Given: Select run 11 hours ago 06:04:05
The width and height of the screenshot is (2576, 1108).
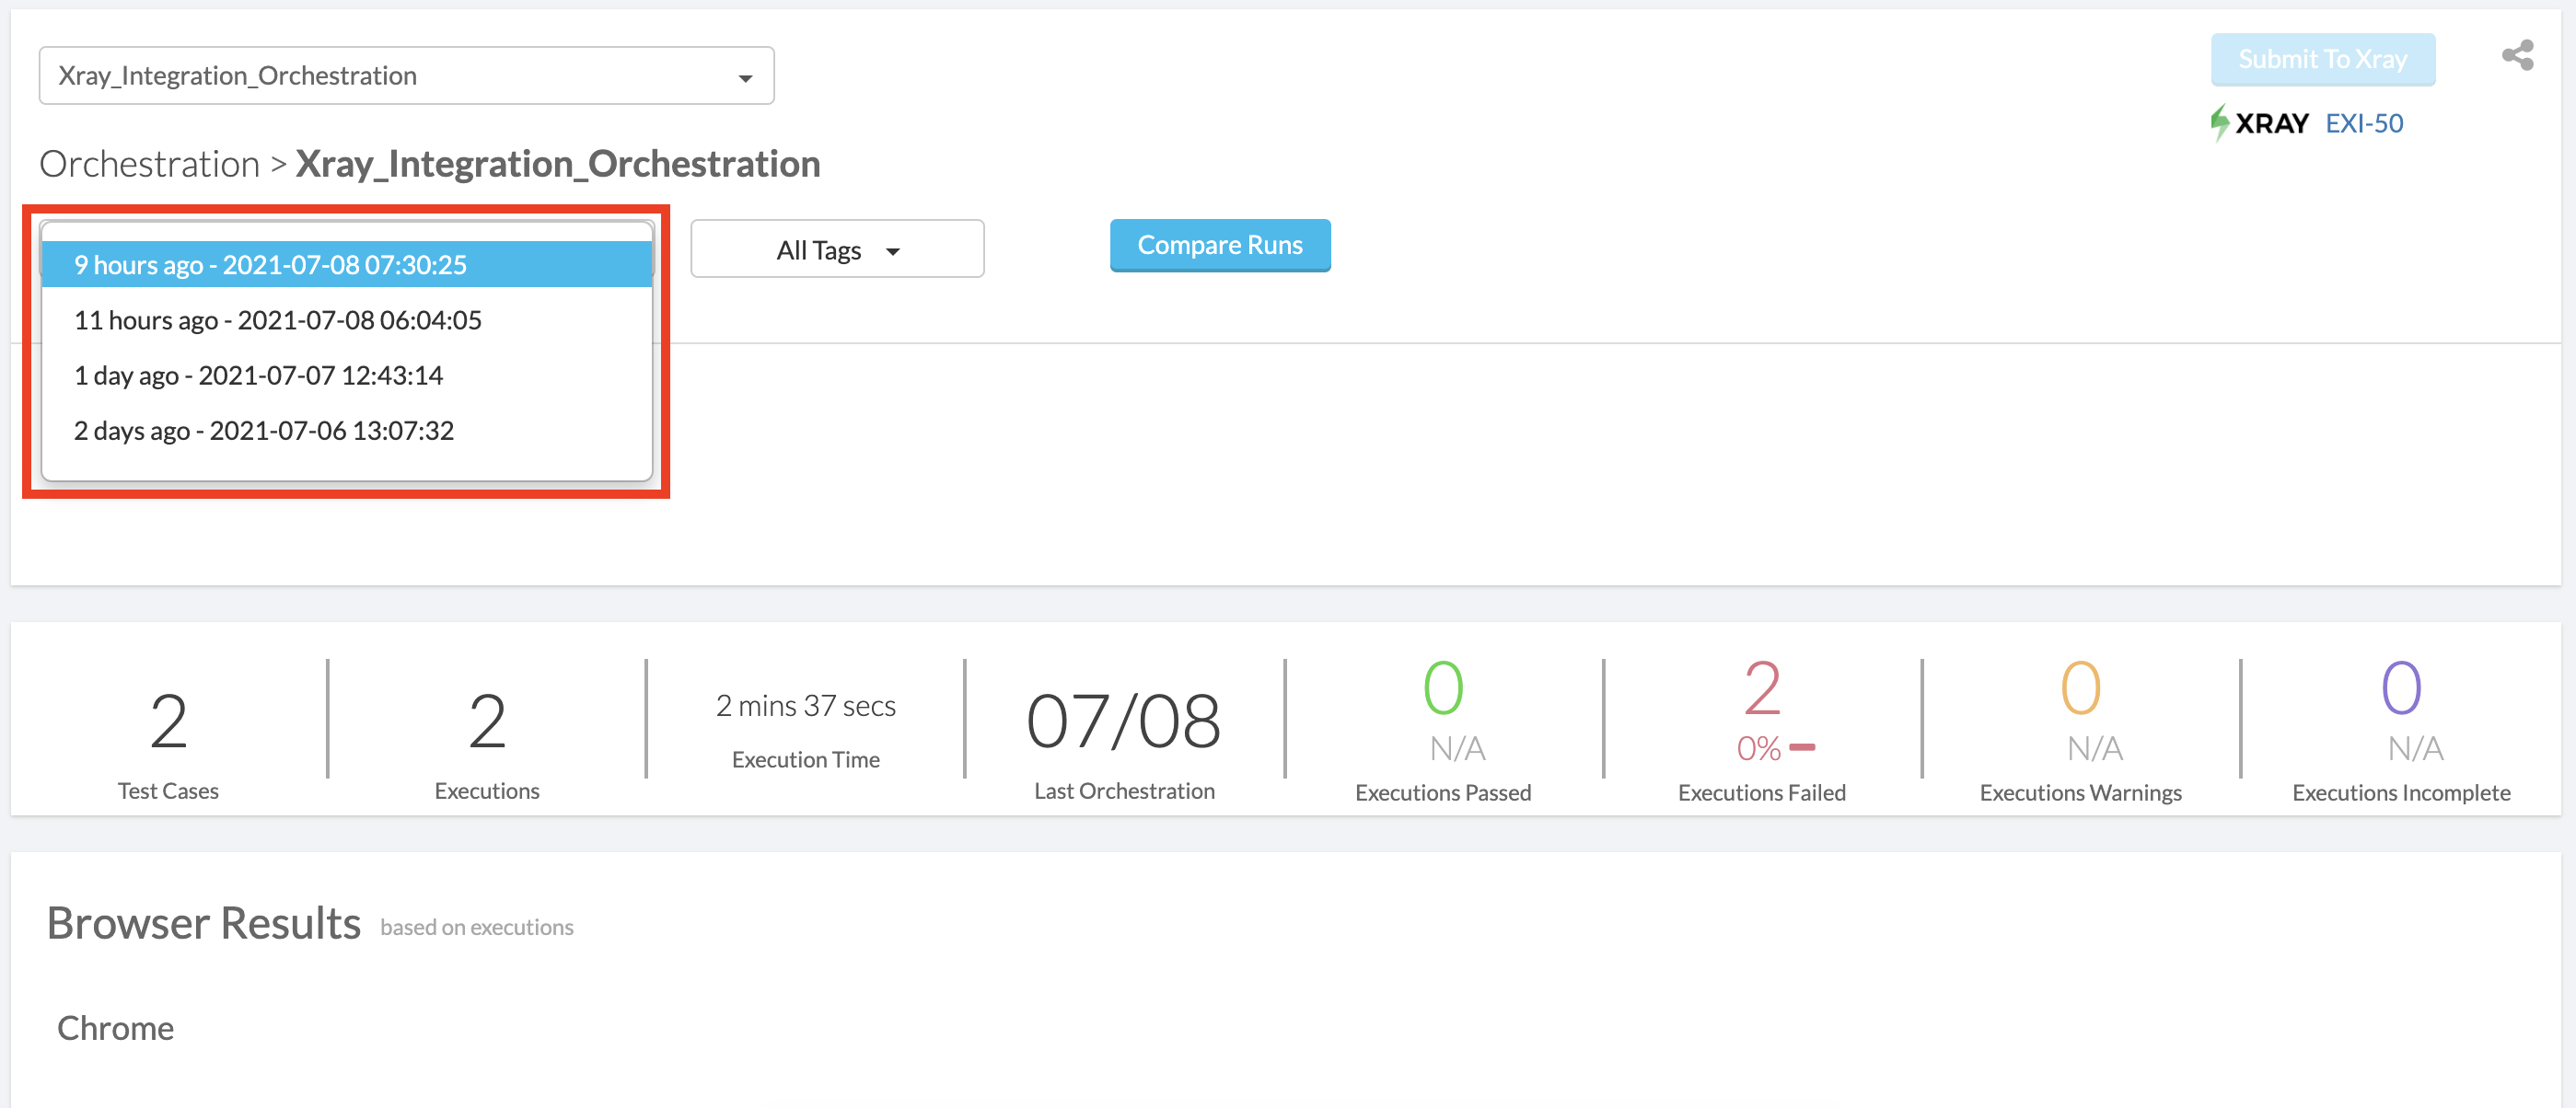Looking at the screenshot, I should click(347, 320).
